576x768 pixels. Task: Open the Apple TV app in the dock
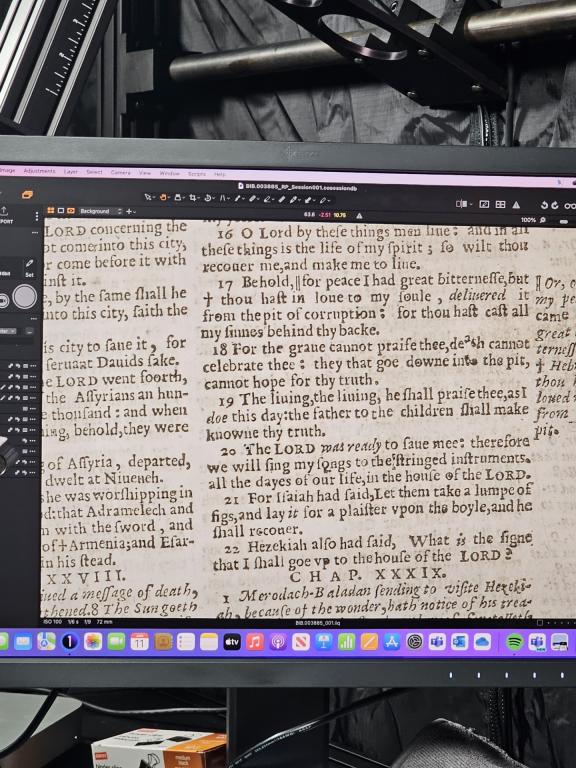coord(232,642)
